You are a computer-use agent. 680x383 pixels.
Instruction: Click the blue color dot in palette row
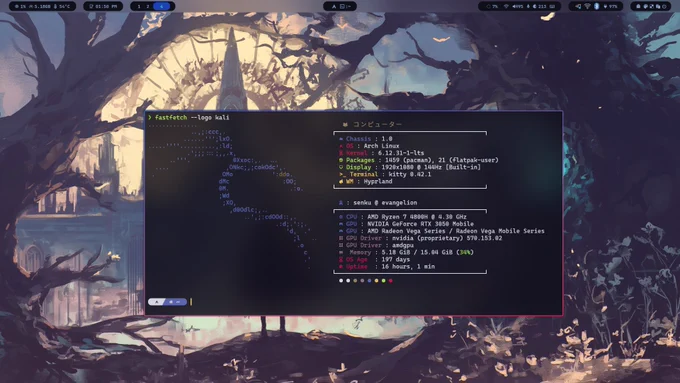[x=369, y=281]
